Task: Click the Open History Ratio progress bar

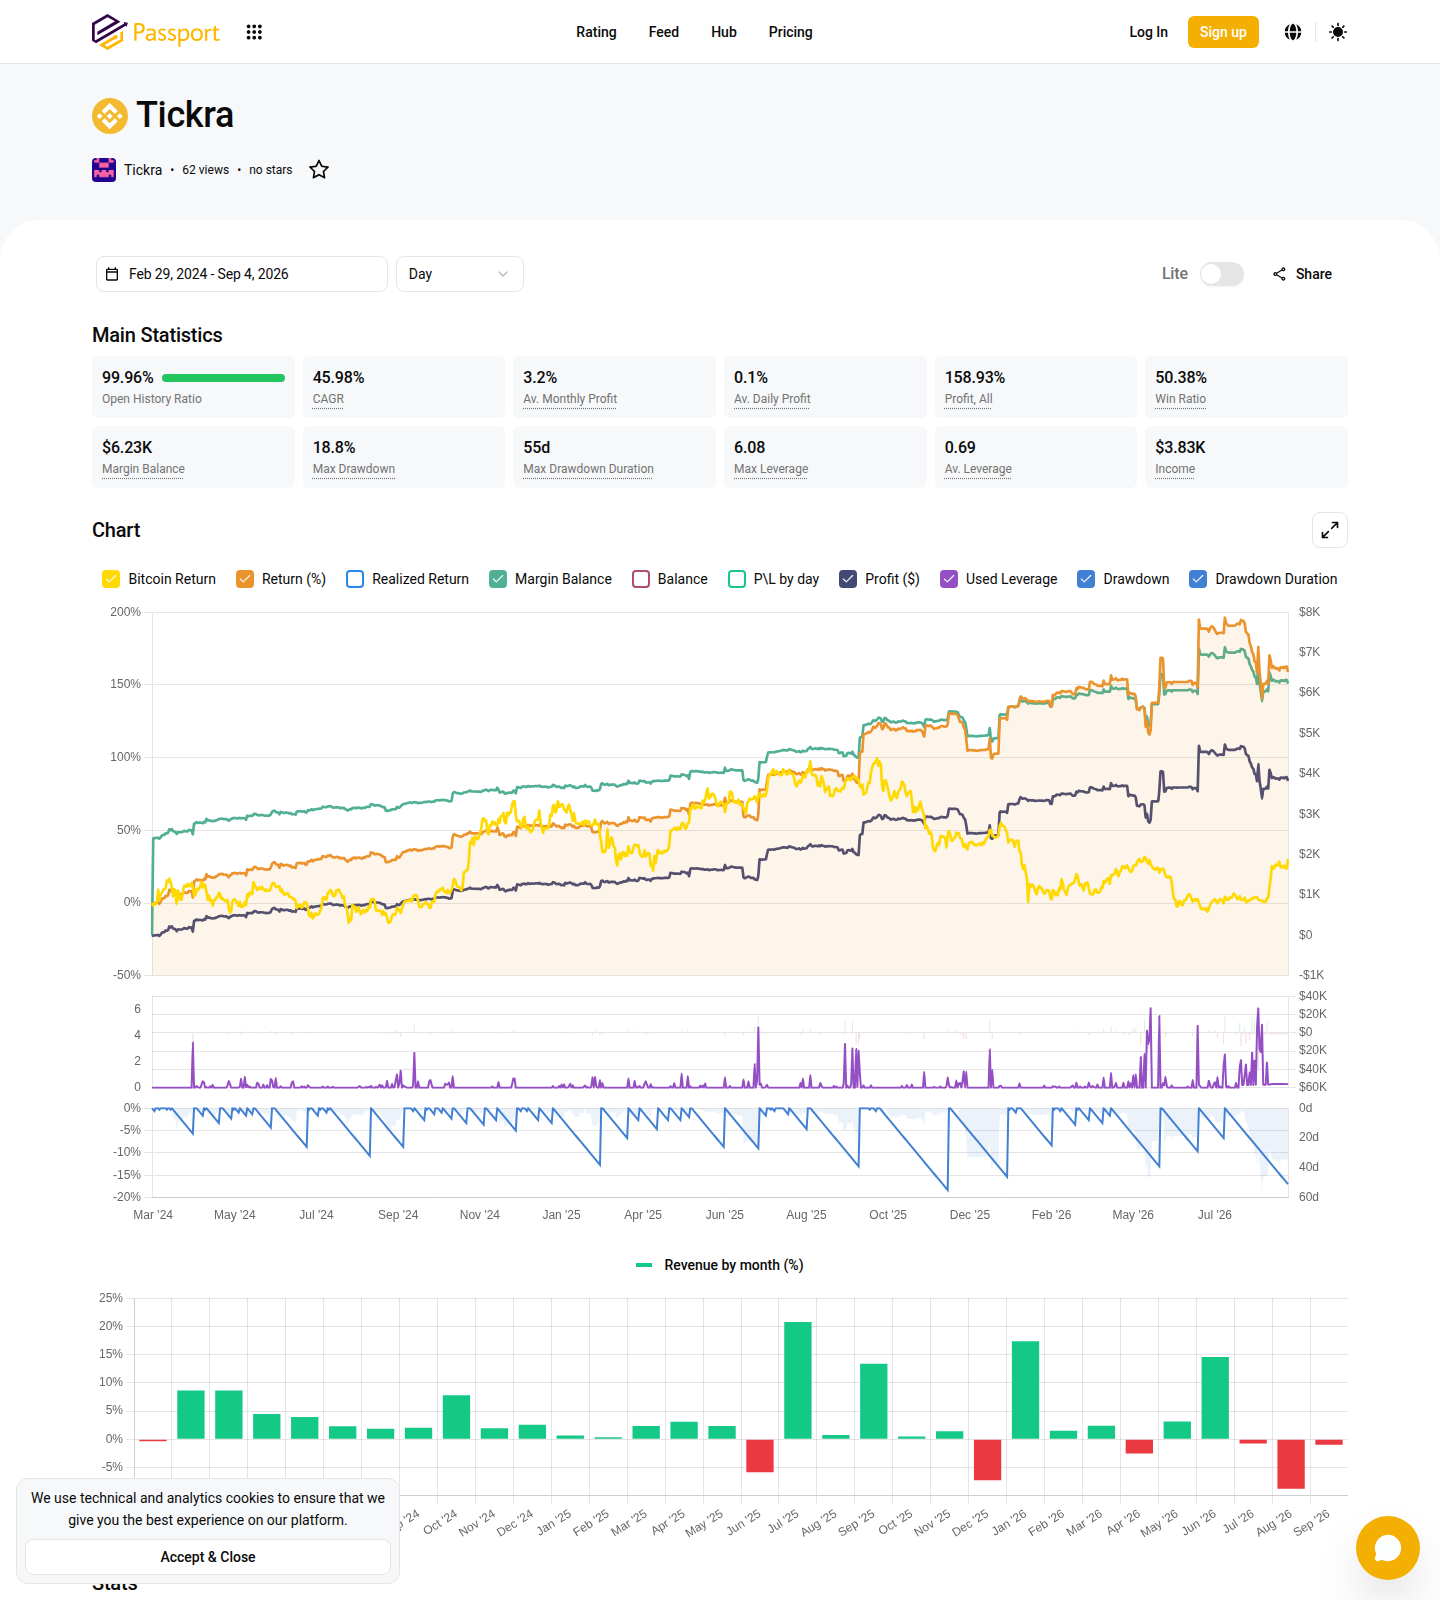Action: [223, 378]
